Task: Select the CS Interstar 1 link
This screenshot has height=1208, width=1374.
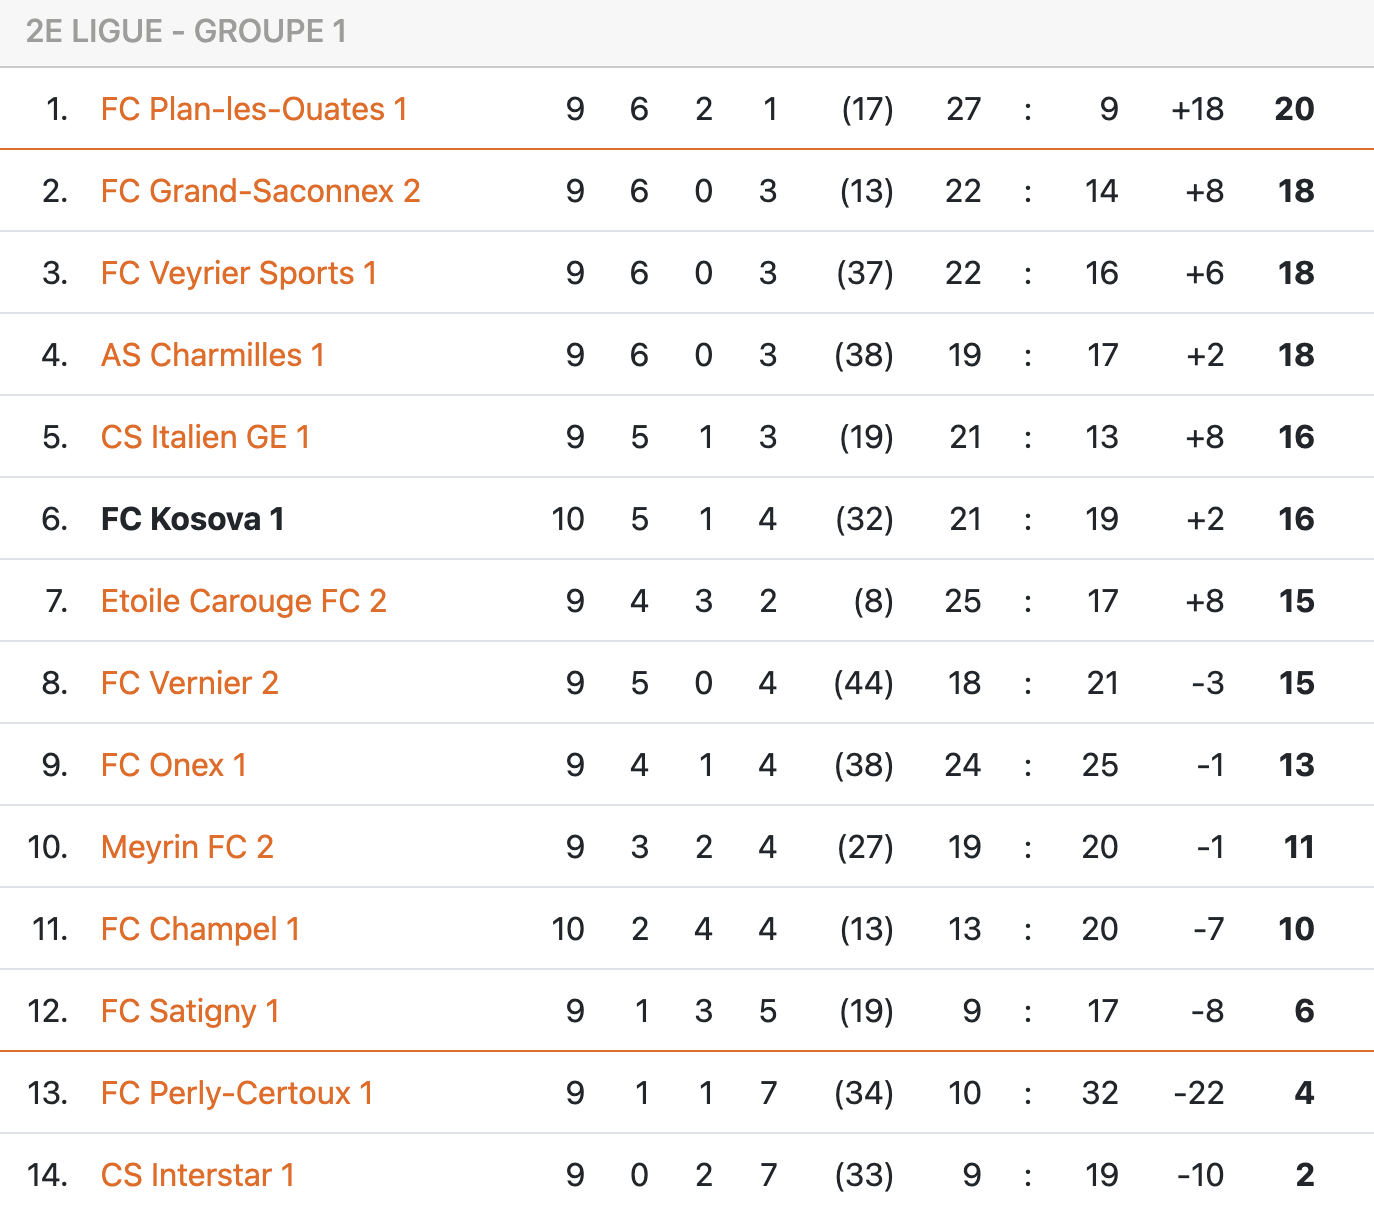Action: (x=197, y=1175)
